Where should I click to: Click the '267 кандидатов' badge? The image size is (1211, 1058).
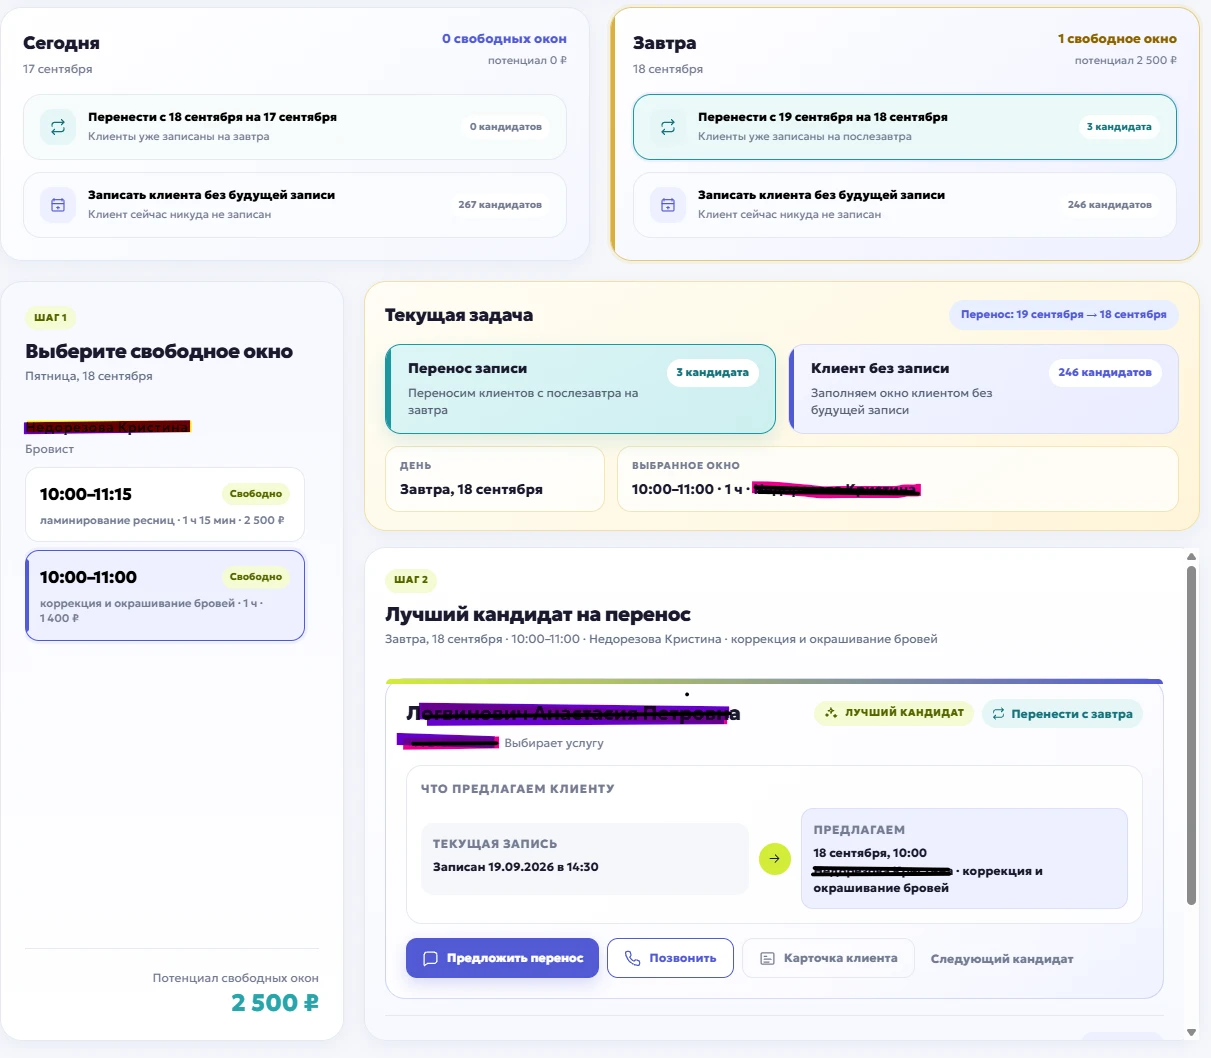[x=500, y=205]
